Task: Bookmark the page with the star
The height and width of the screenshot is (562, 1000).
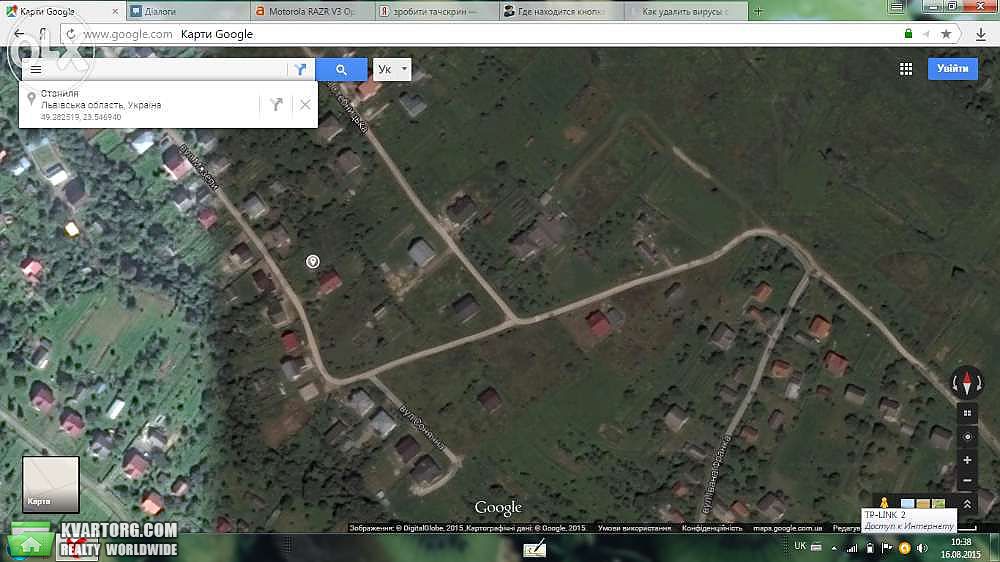Action: tap(946, 34)
